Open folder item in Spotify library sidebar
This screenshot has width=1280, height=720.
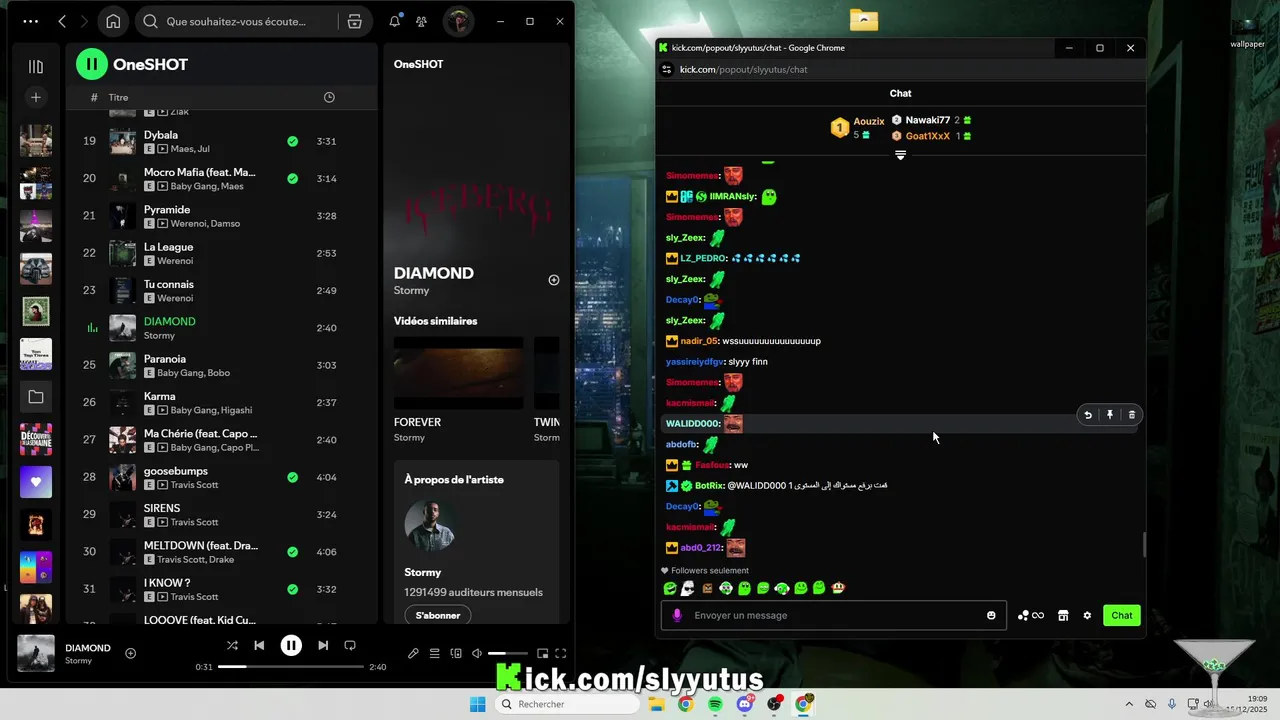coord(36,397)
